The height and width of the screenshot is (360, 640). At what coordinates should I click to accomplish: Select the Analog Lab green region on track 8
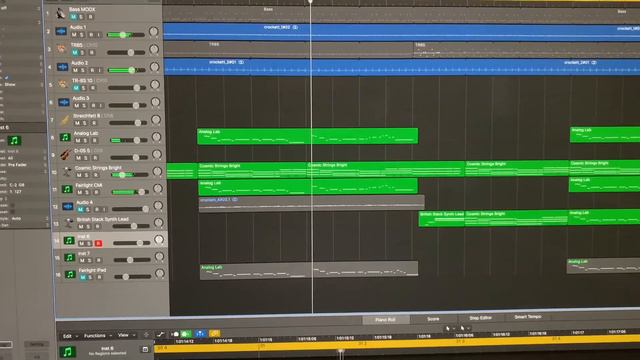tap(307, 136)
